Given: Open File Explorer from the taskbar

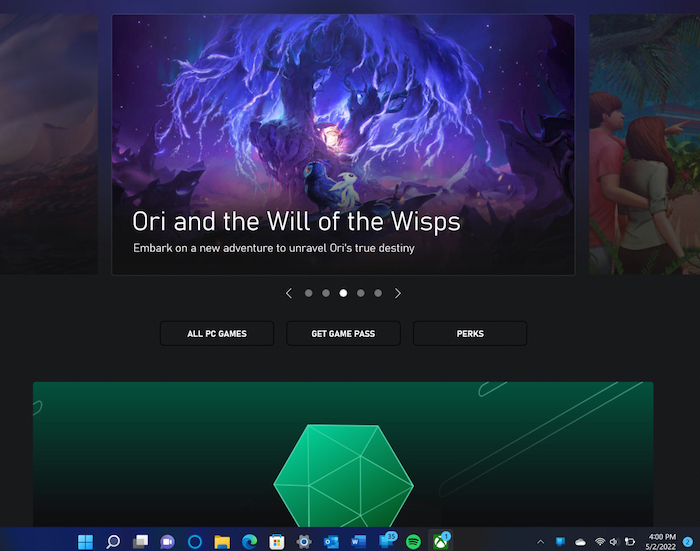Looking at the screenshot, I should tap(222, 542).
